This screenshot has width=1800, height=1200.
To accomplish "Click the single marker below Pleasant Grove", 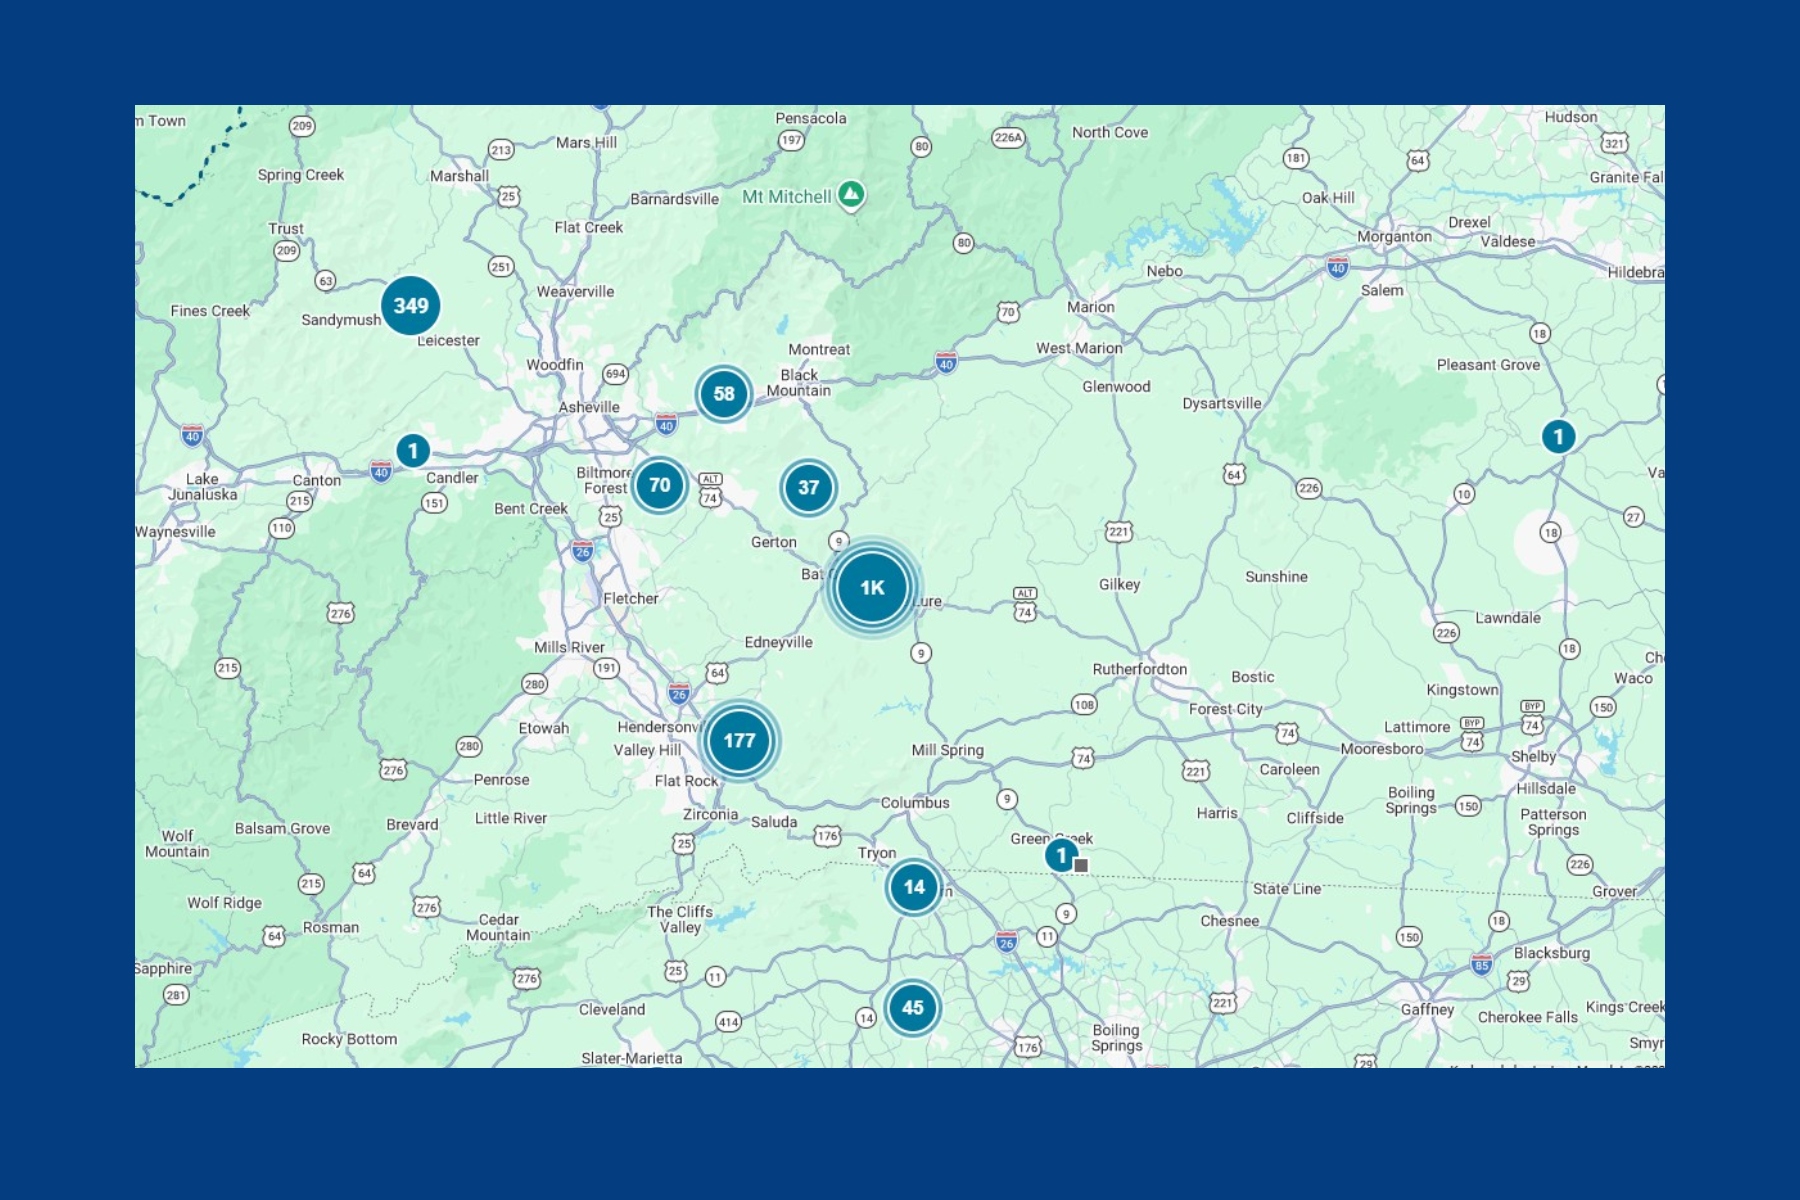I will [1558, 437].
